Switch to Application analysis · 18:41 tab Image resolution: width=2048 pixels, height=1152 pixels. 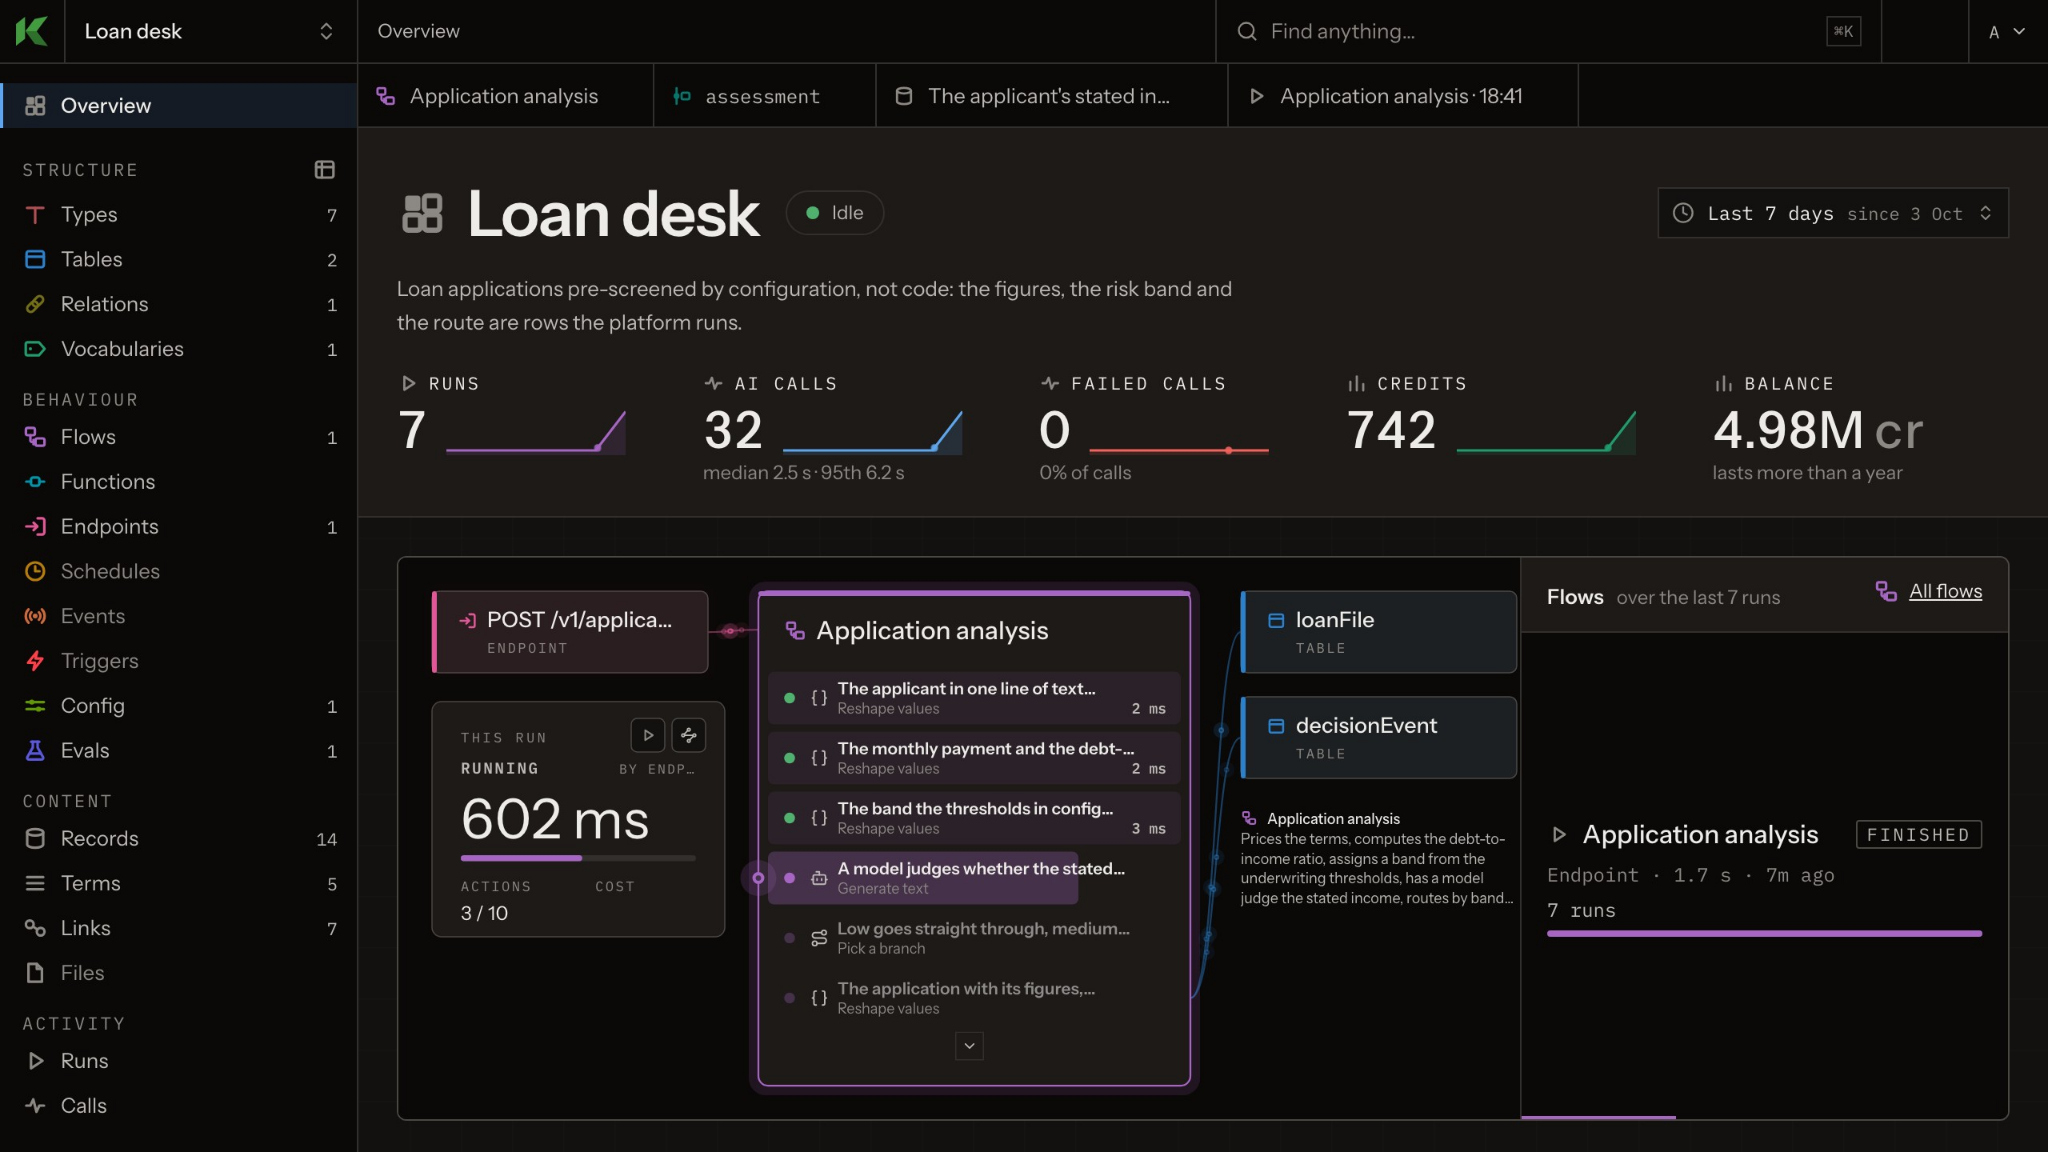1403,96
